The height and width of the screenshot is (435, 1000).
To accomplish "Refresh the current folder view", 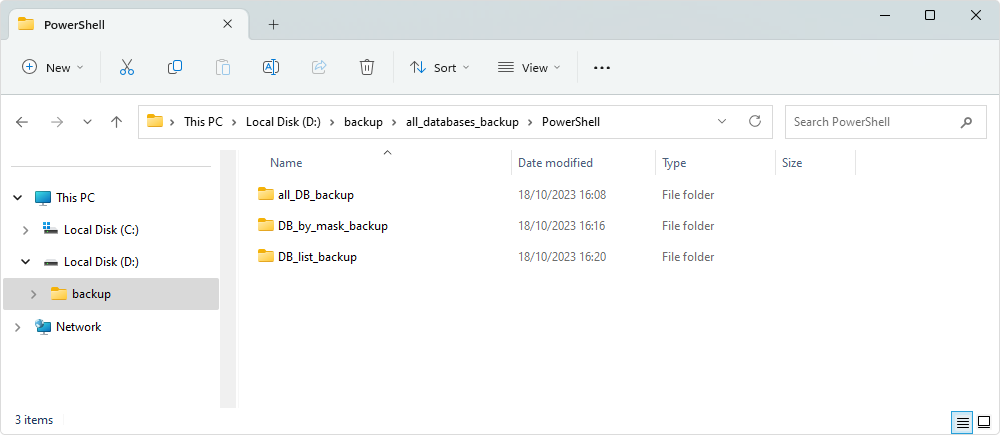I will pyautogui.click(x=755, y=121).
